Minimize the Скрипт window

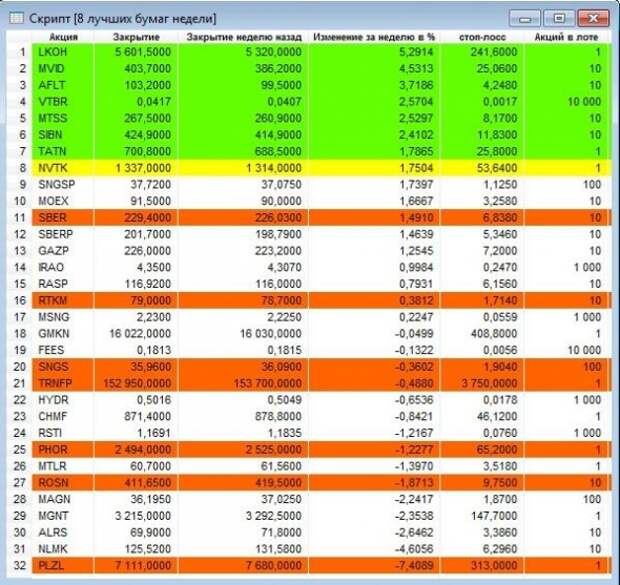[525, 19]
